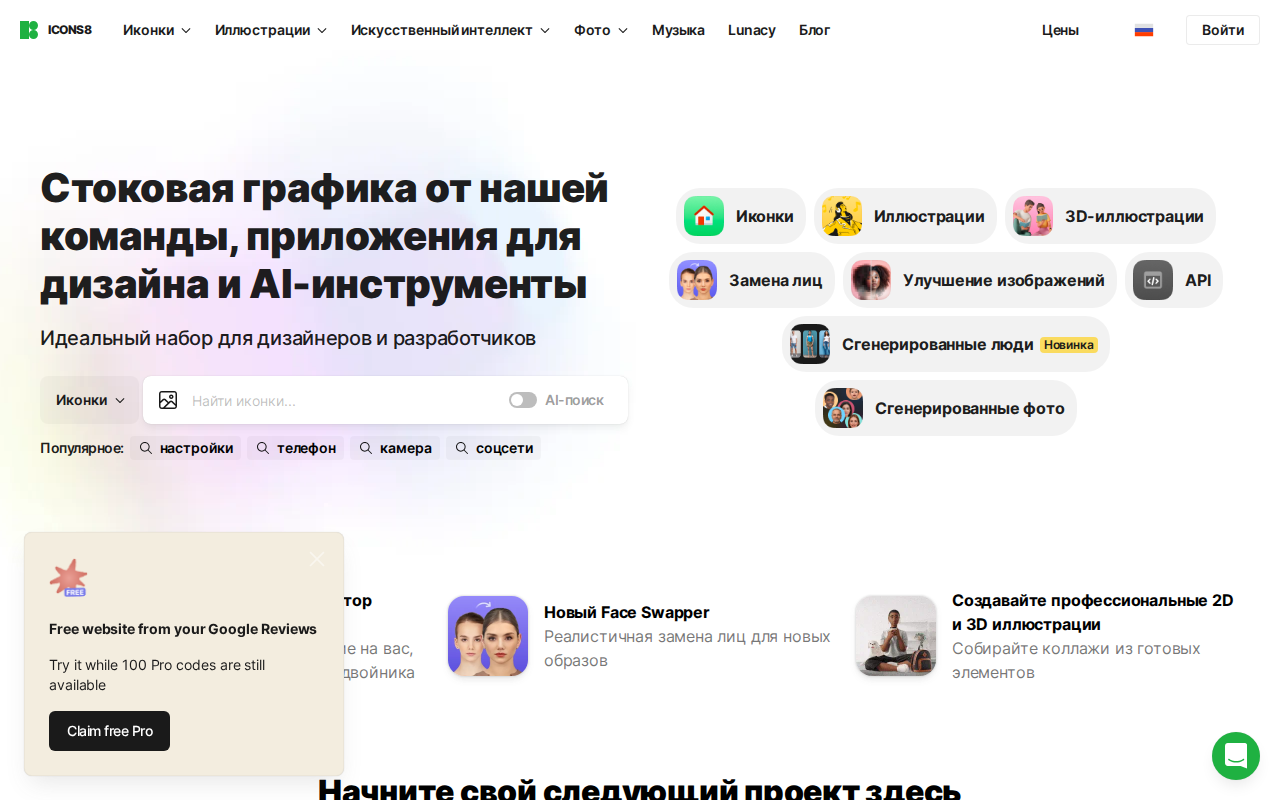The image size is (1280, 800).
Task: Search popular tag соцсети
Action: point(493,448)
